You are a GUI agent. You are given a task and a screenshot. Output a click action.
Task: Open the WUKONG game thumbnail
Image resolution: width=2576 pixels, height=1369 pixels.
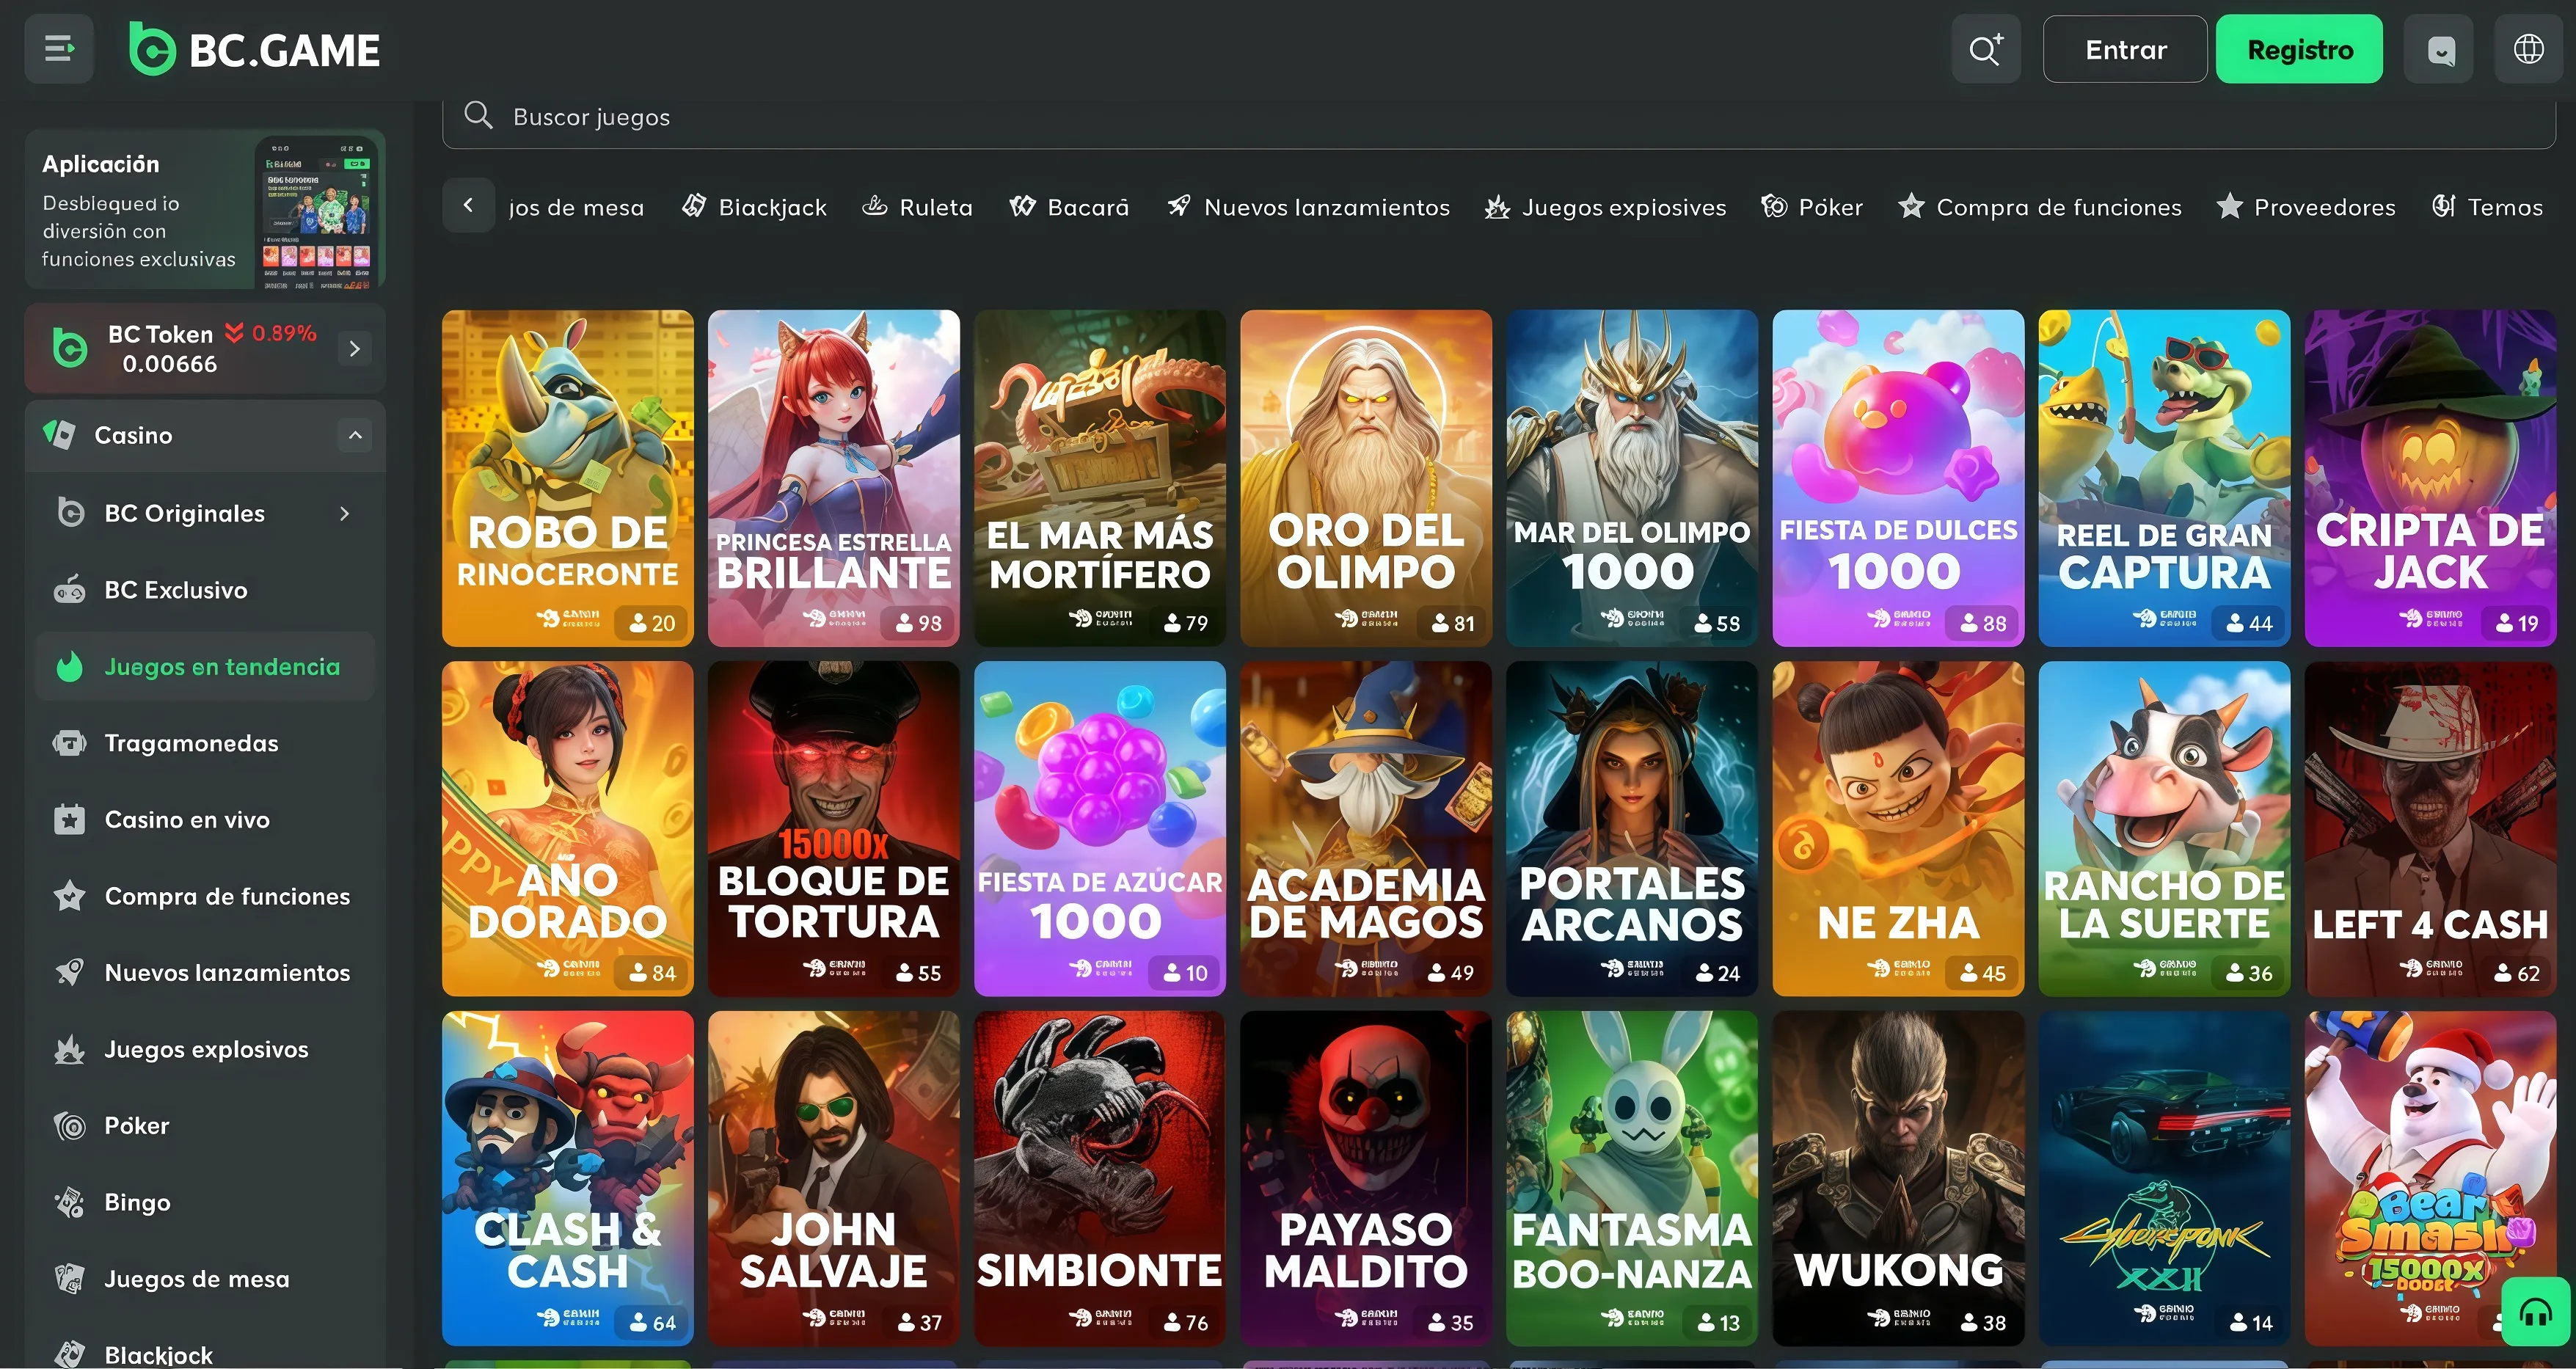(x=1897, y=1178)
